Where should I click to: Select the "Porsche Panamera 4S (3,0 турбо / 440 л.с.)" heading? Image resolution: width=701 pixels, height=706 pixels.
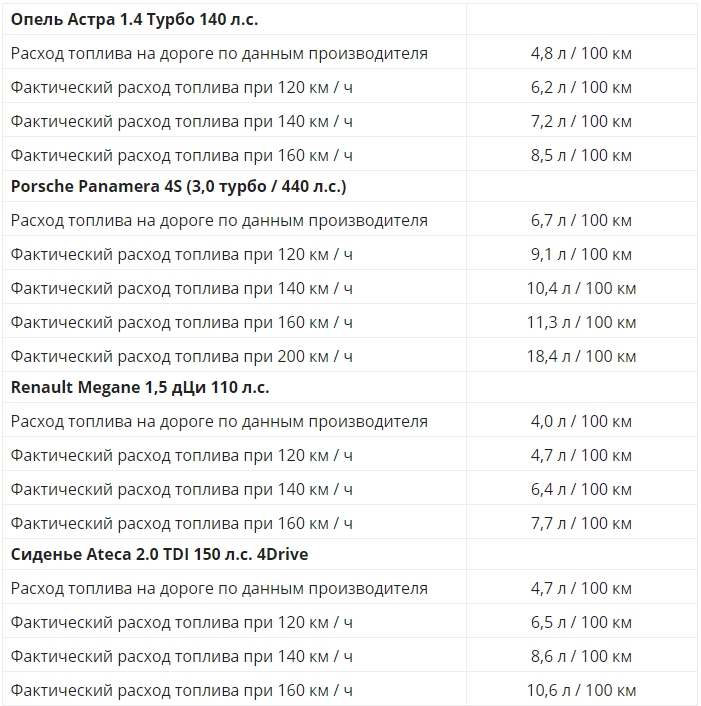click(178, 186)
